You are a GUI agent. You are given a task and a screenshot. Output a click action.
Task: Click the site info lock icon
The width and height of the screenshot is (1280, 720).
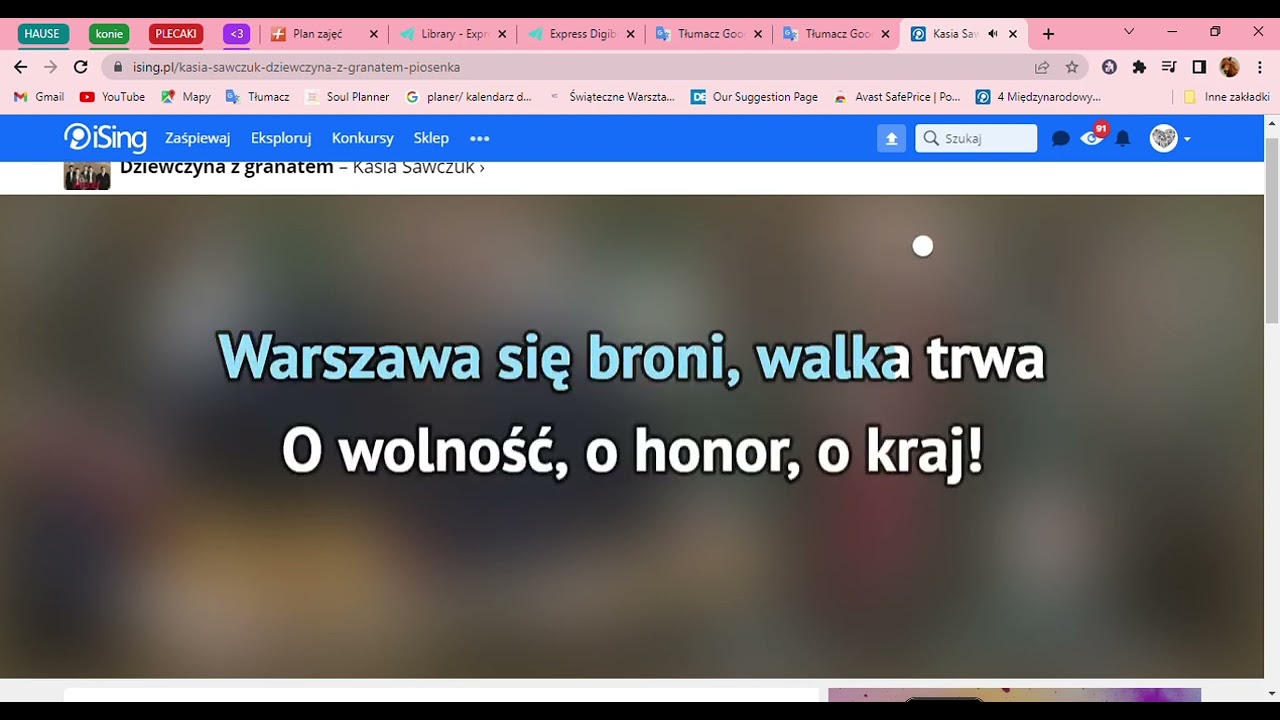(118, 67)
